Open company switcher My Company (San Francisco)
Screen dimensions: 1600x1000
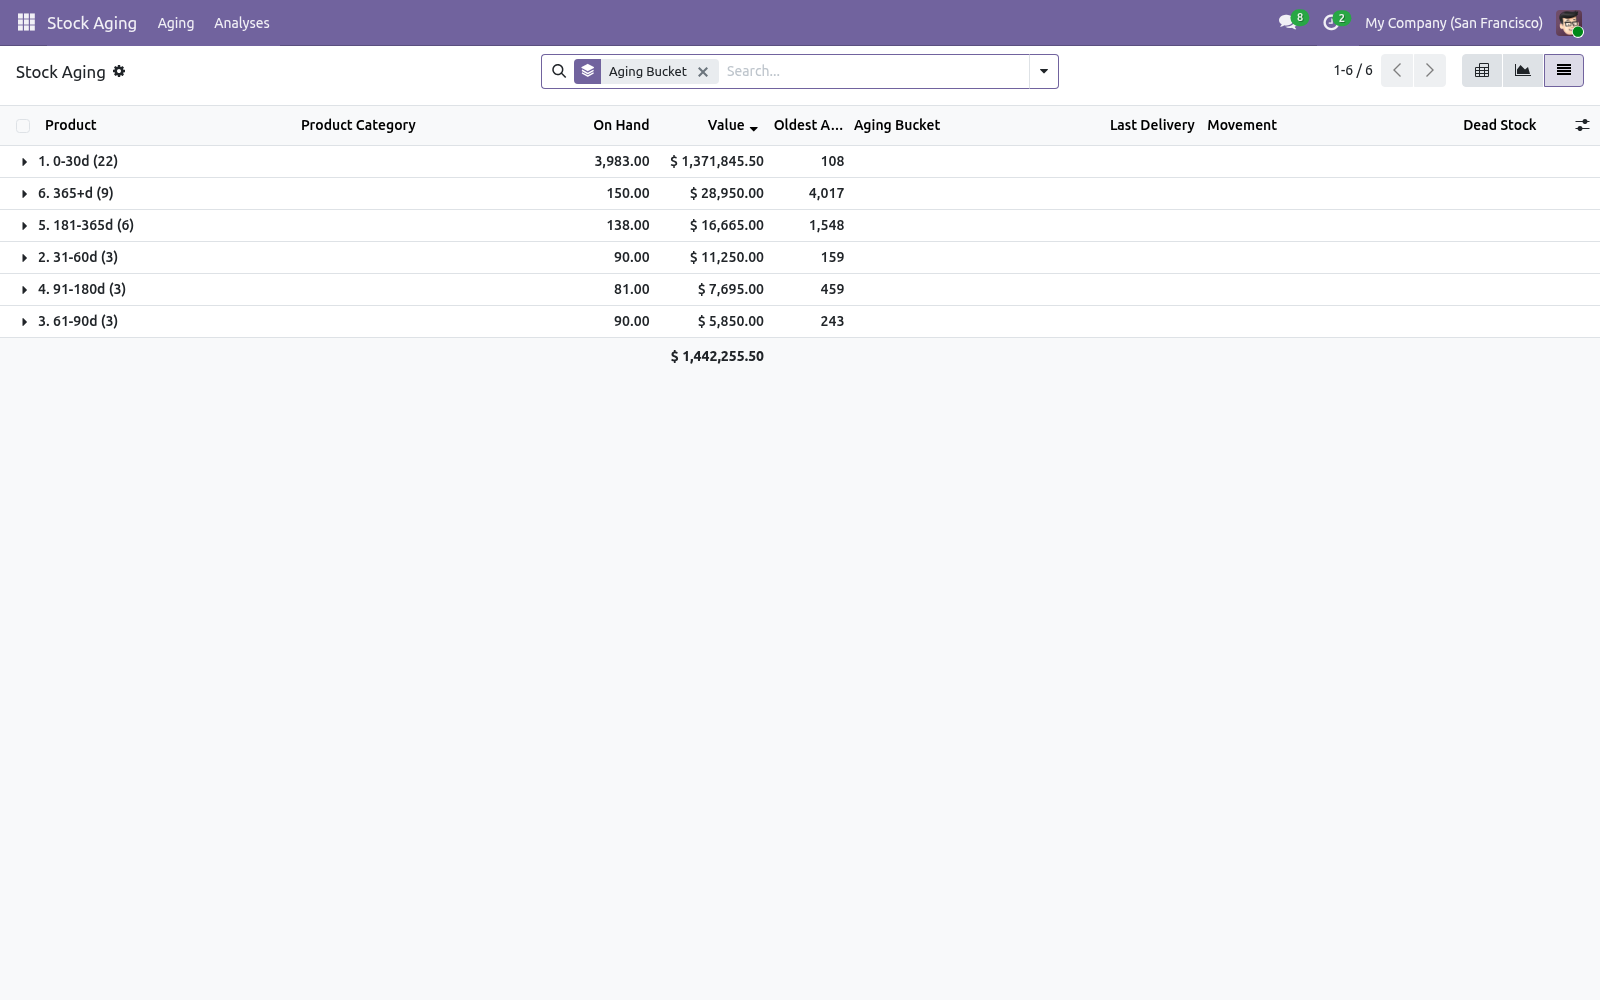[1454, 23]
